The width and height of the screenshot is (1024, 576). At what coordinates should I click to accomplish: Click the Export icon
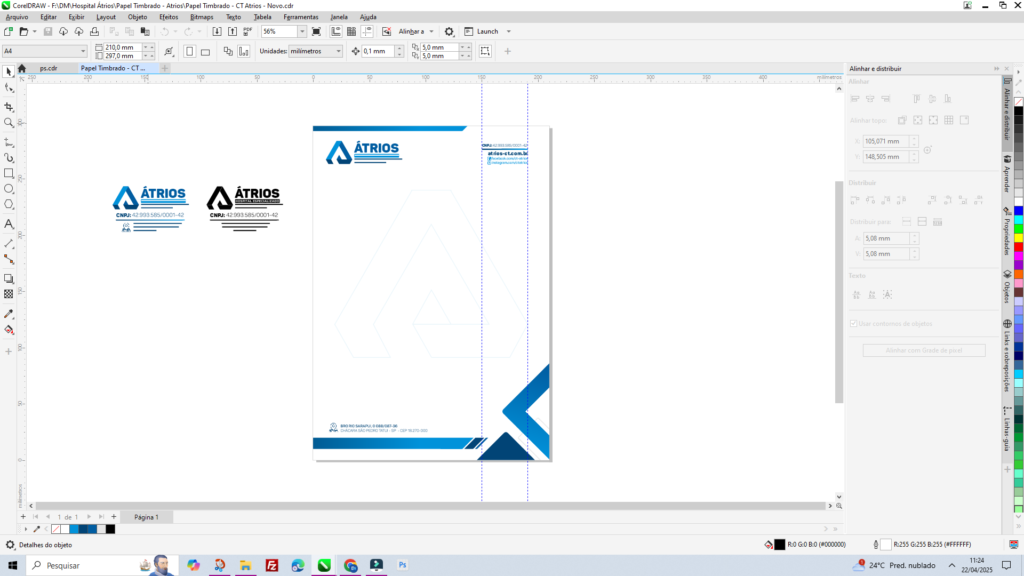pyautogui.click(x=232, y=31)
